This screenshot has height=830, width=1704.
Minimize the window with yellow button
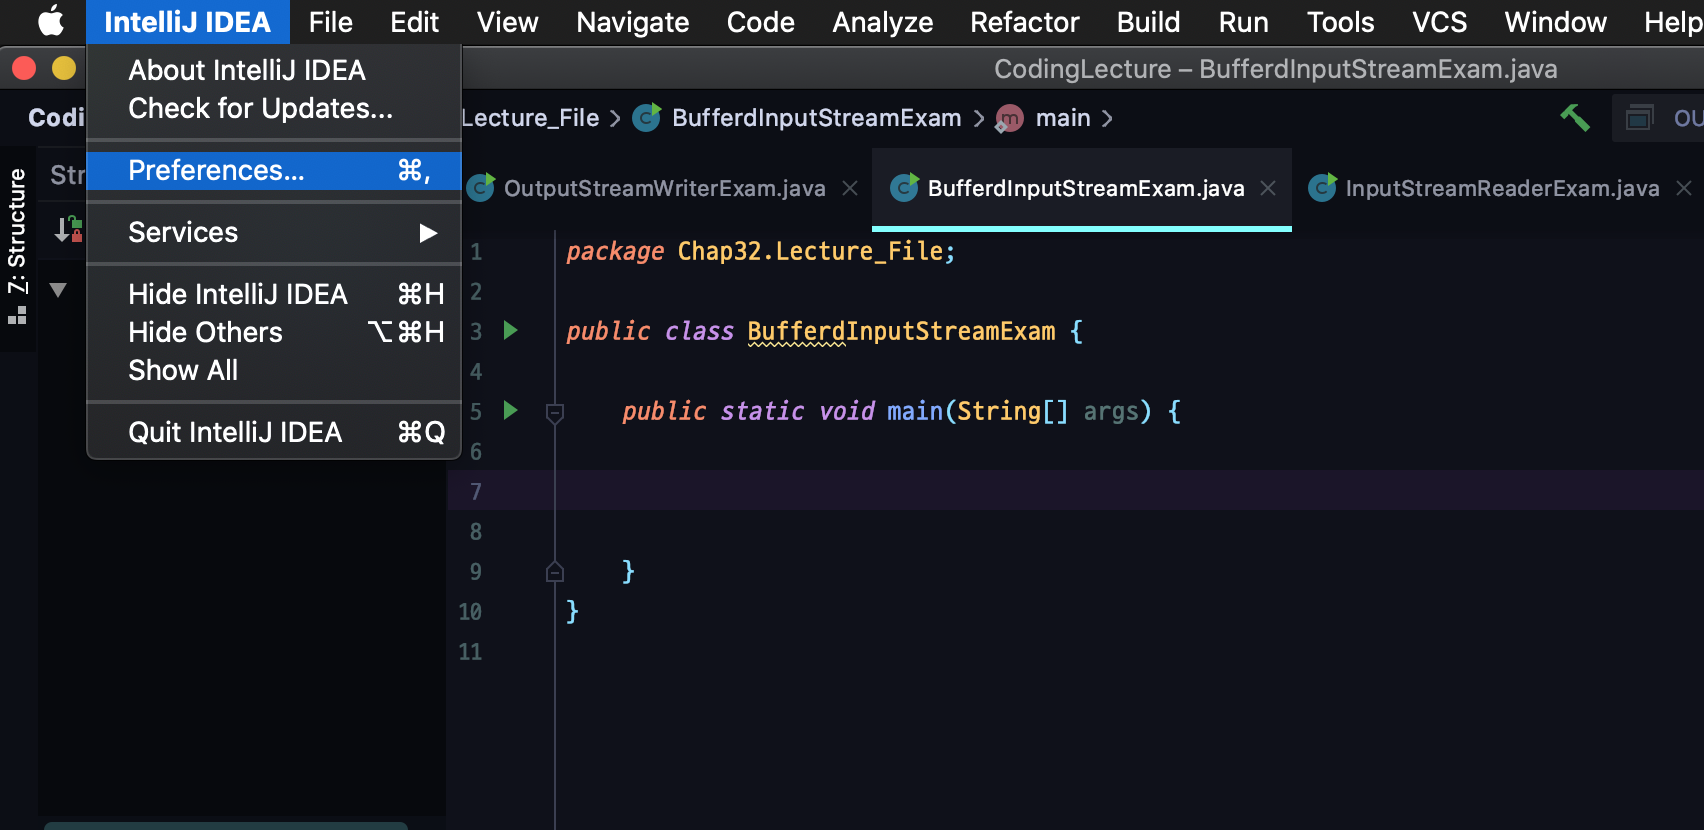(x=64, y=68)
